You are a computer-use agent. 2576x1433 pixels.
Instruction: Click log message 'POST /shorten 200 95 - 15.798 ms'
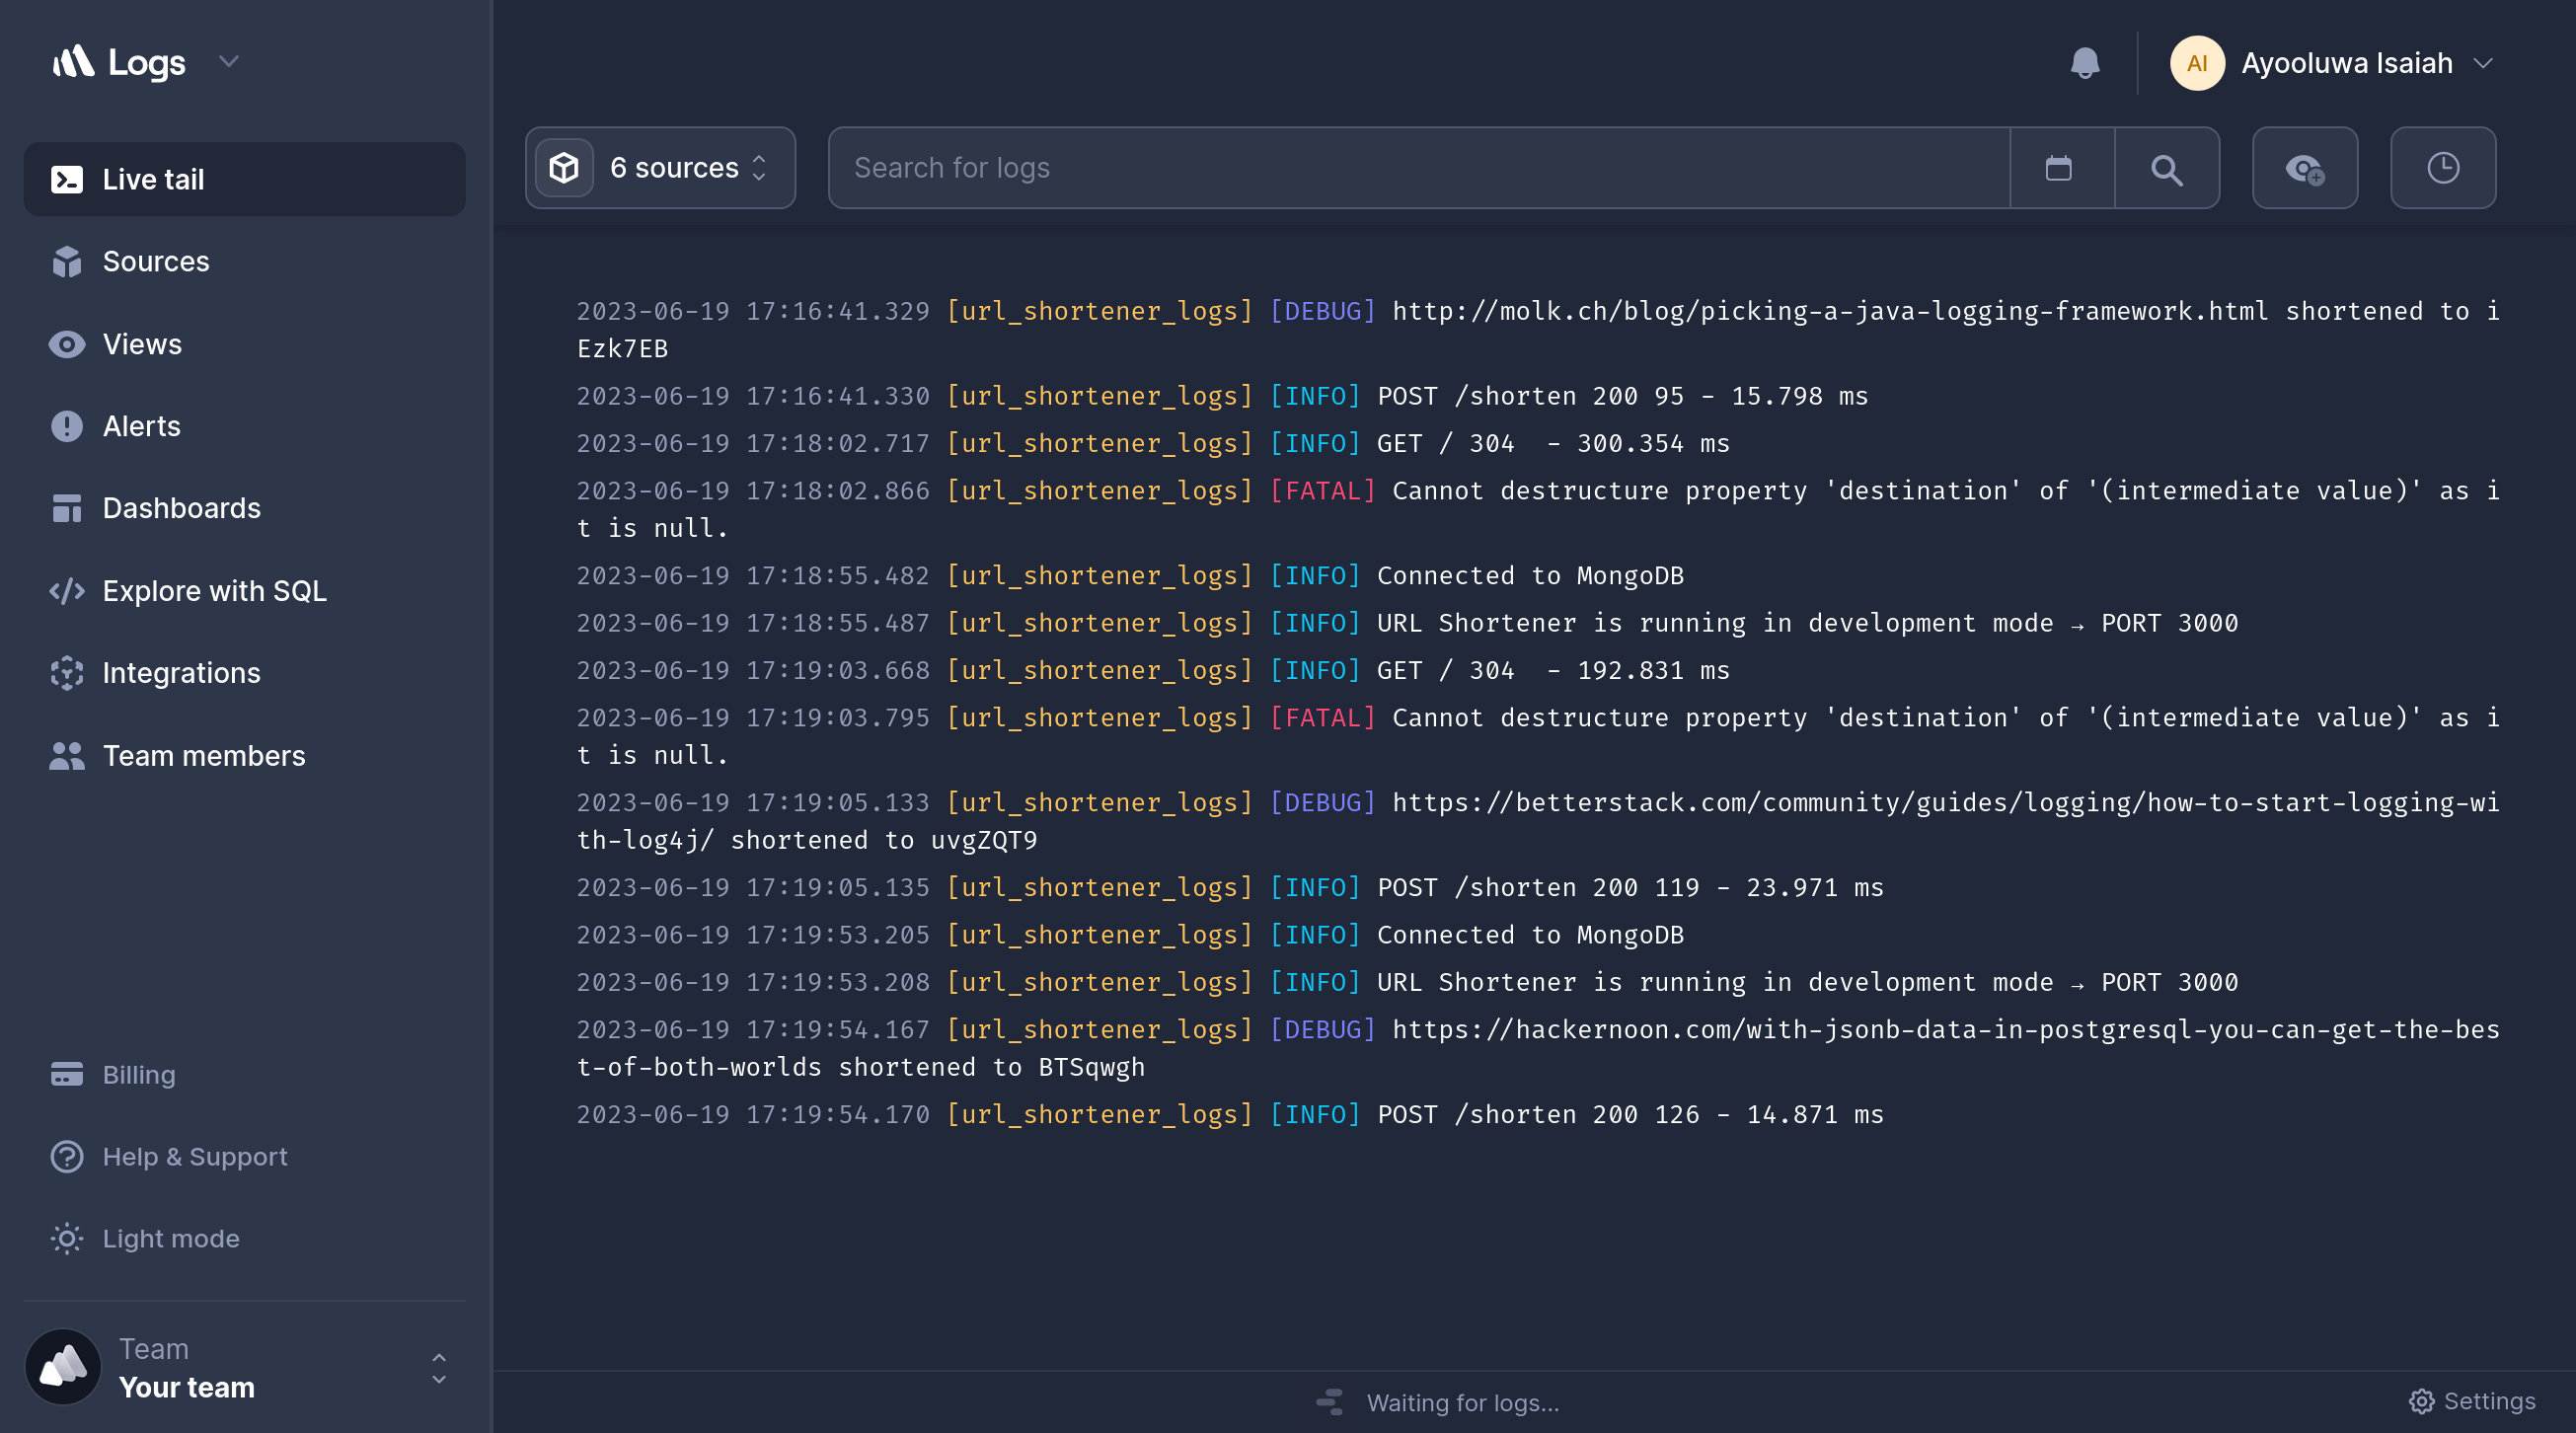[x=1622, y=396]
